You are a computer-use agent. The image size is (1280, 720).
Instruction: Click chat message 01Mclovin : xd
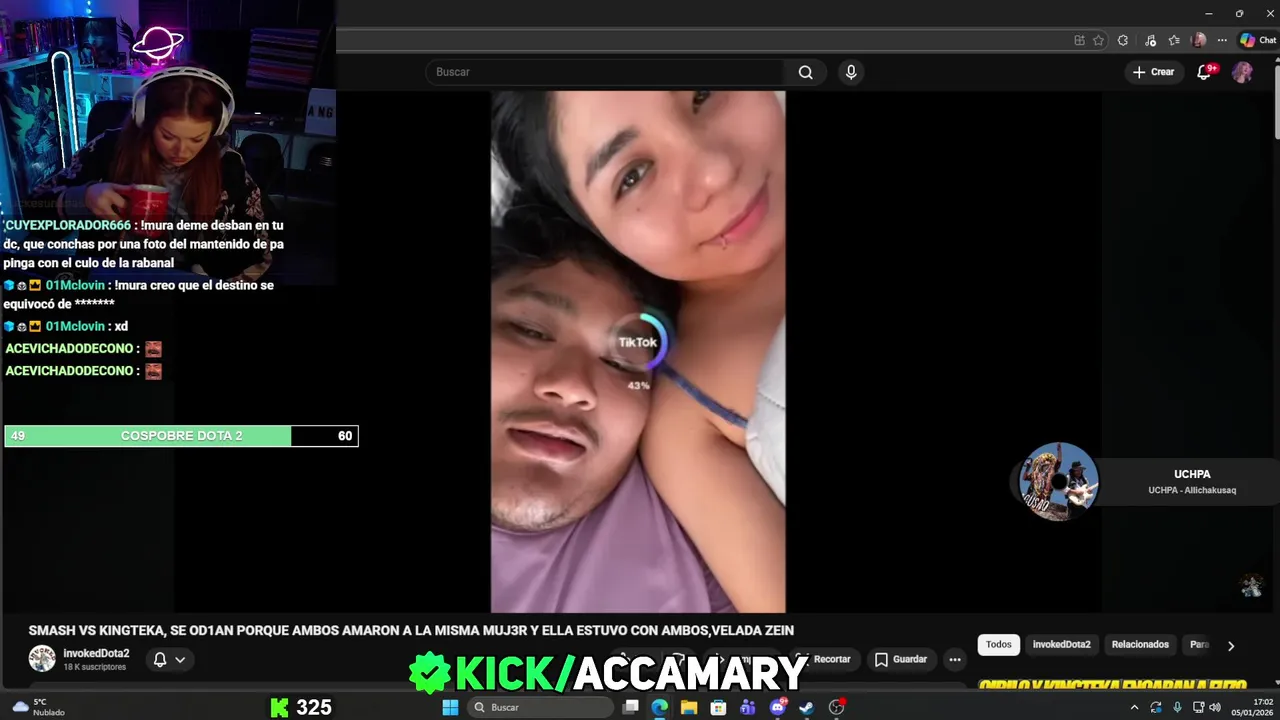(66, 326)
